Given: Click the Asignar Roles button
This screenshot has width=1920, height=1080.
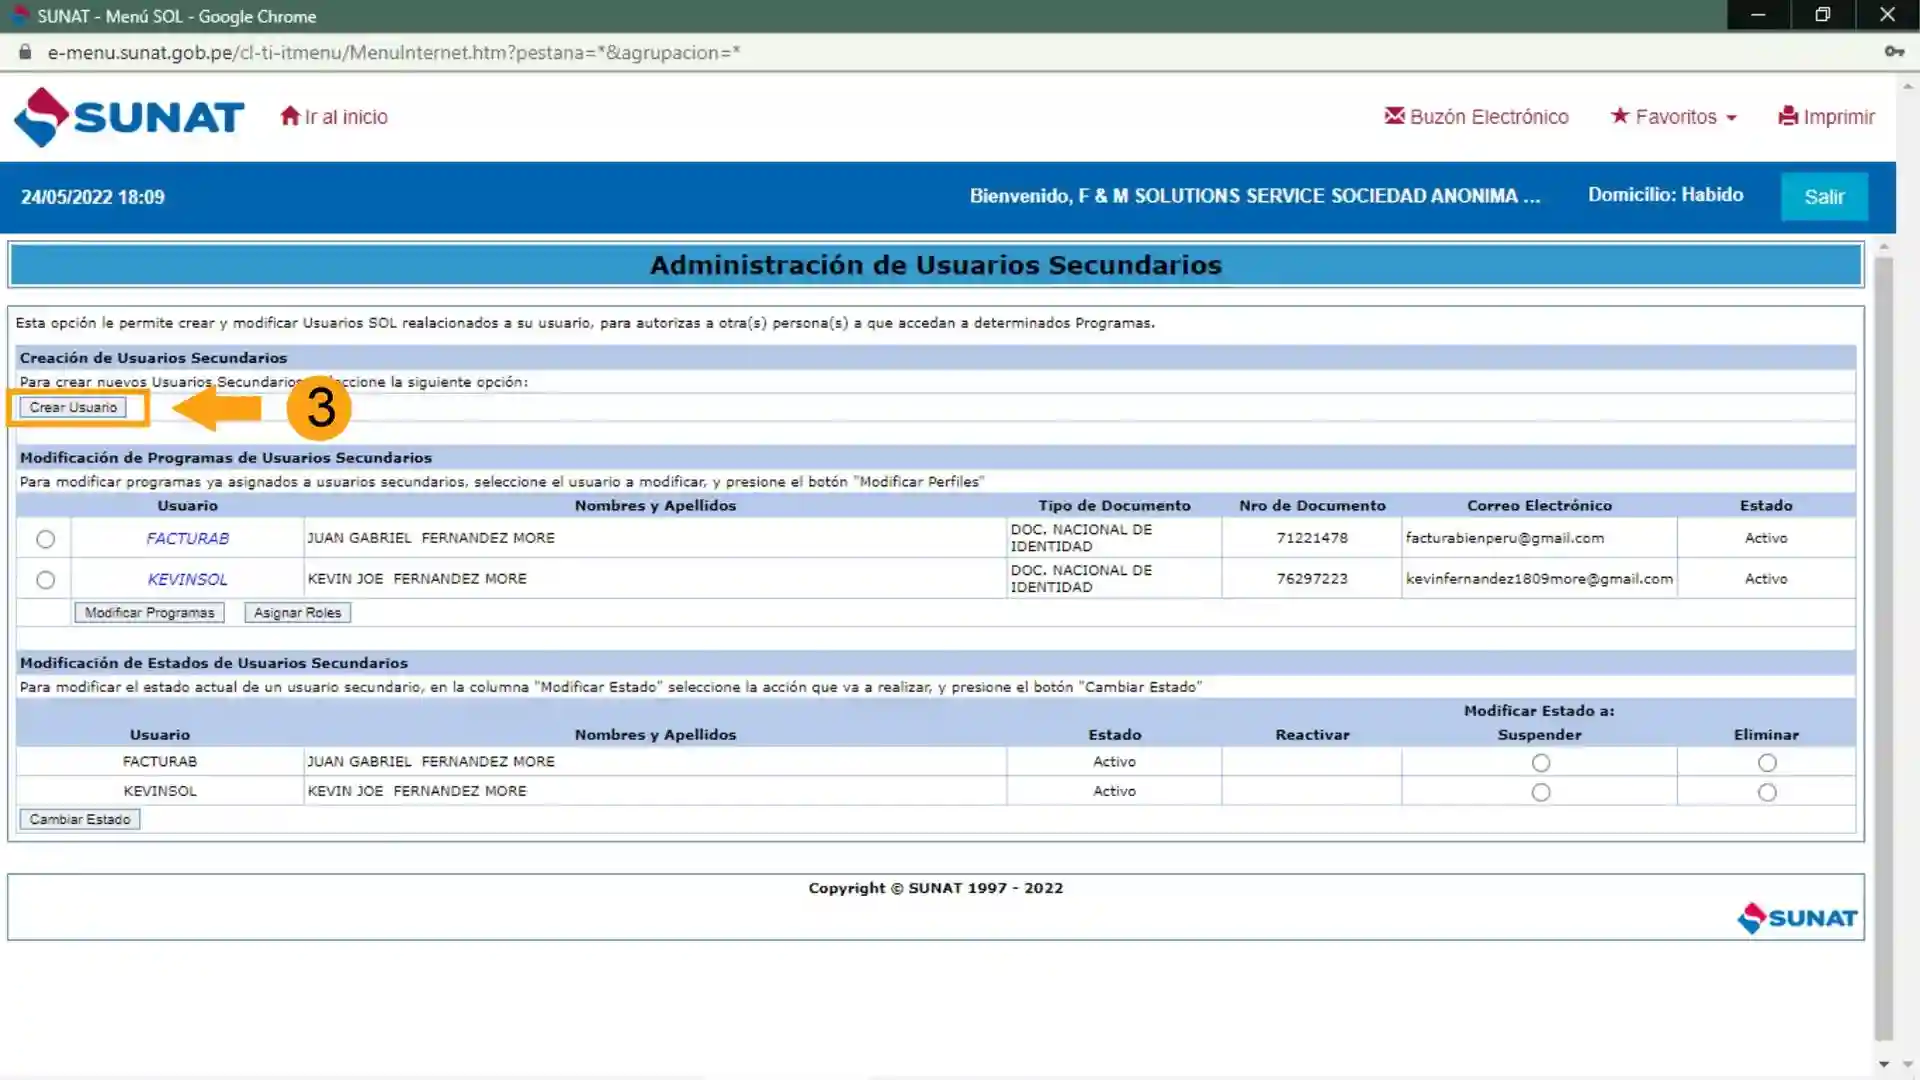Looking at the screenshot, I should pyautogui.click(x=297, y=613).
